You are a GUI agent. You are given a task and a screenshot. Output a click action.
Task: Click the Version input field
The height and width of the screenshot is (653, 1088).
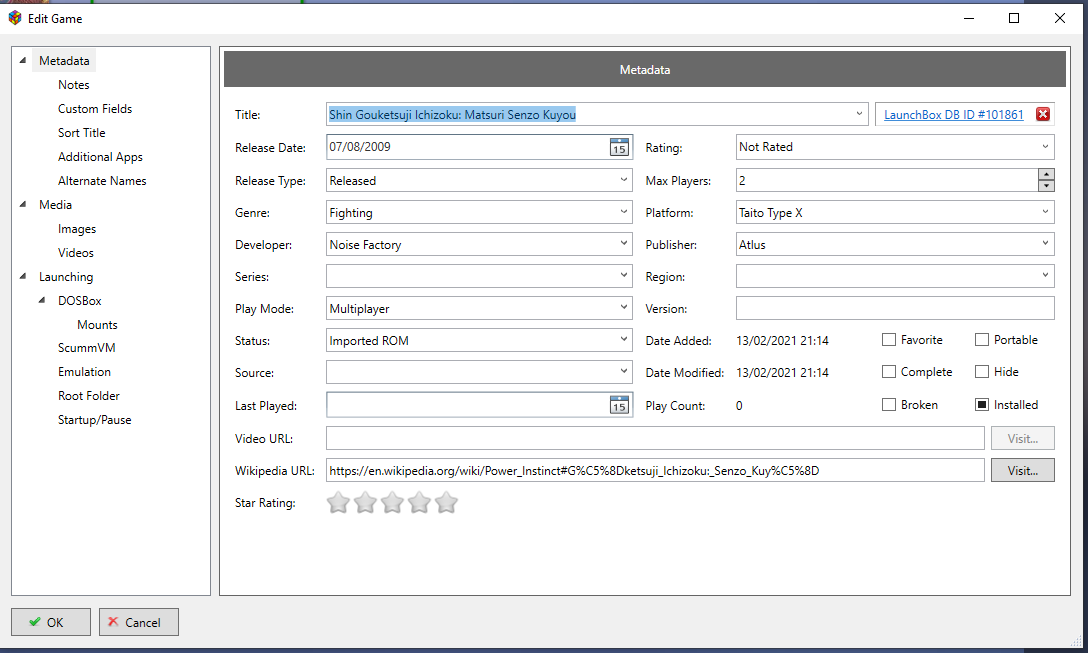[894, 308]
